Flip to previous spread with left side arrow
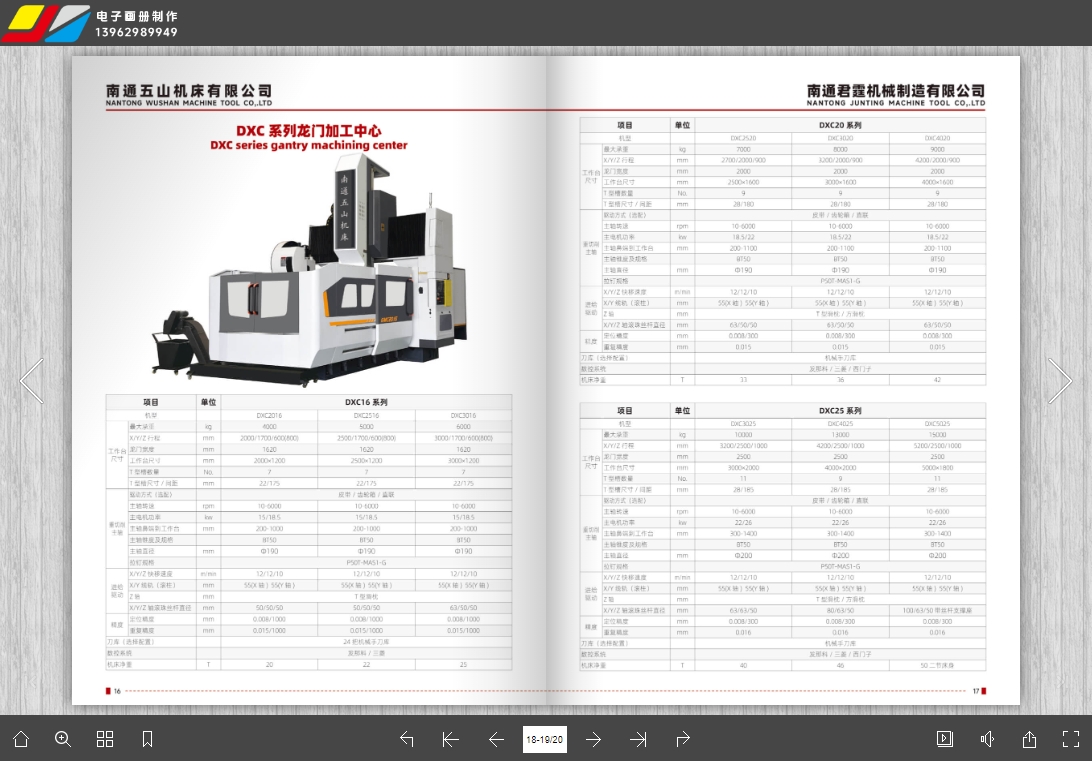This screenshot has height=761, width=1092. coord(32,380)
